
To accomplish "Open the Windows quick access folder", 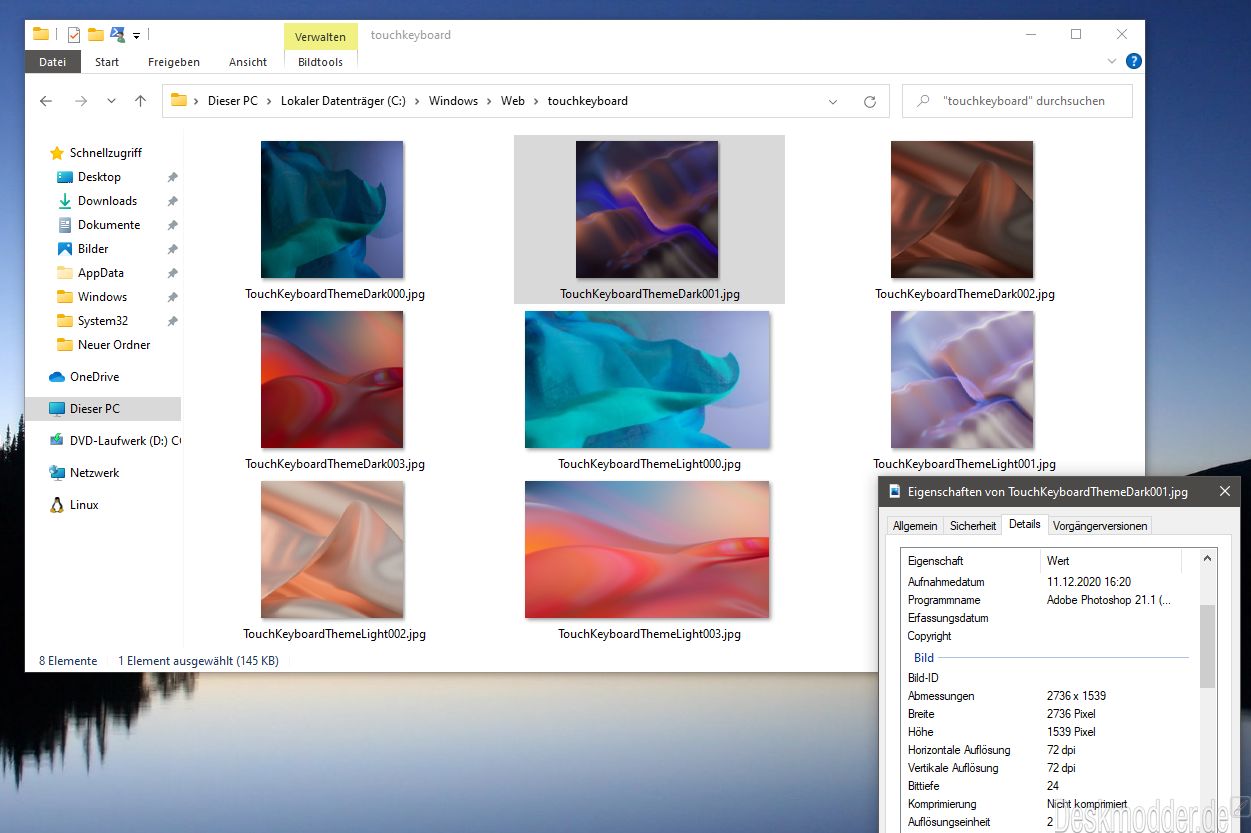I will click(x=102, y=297).
